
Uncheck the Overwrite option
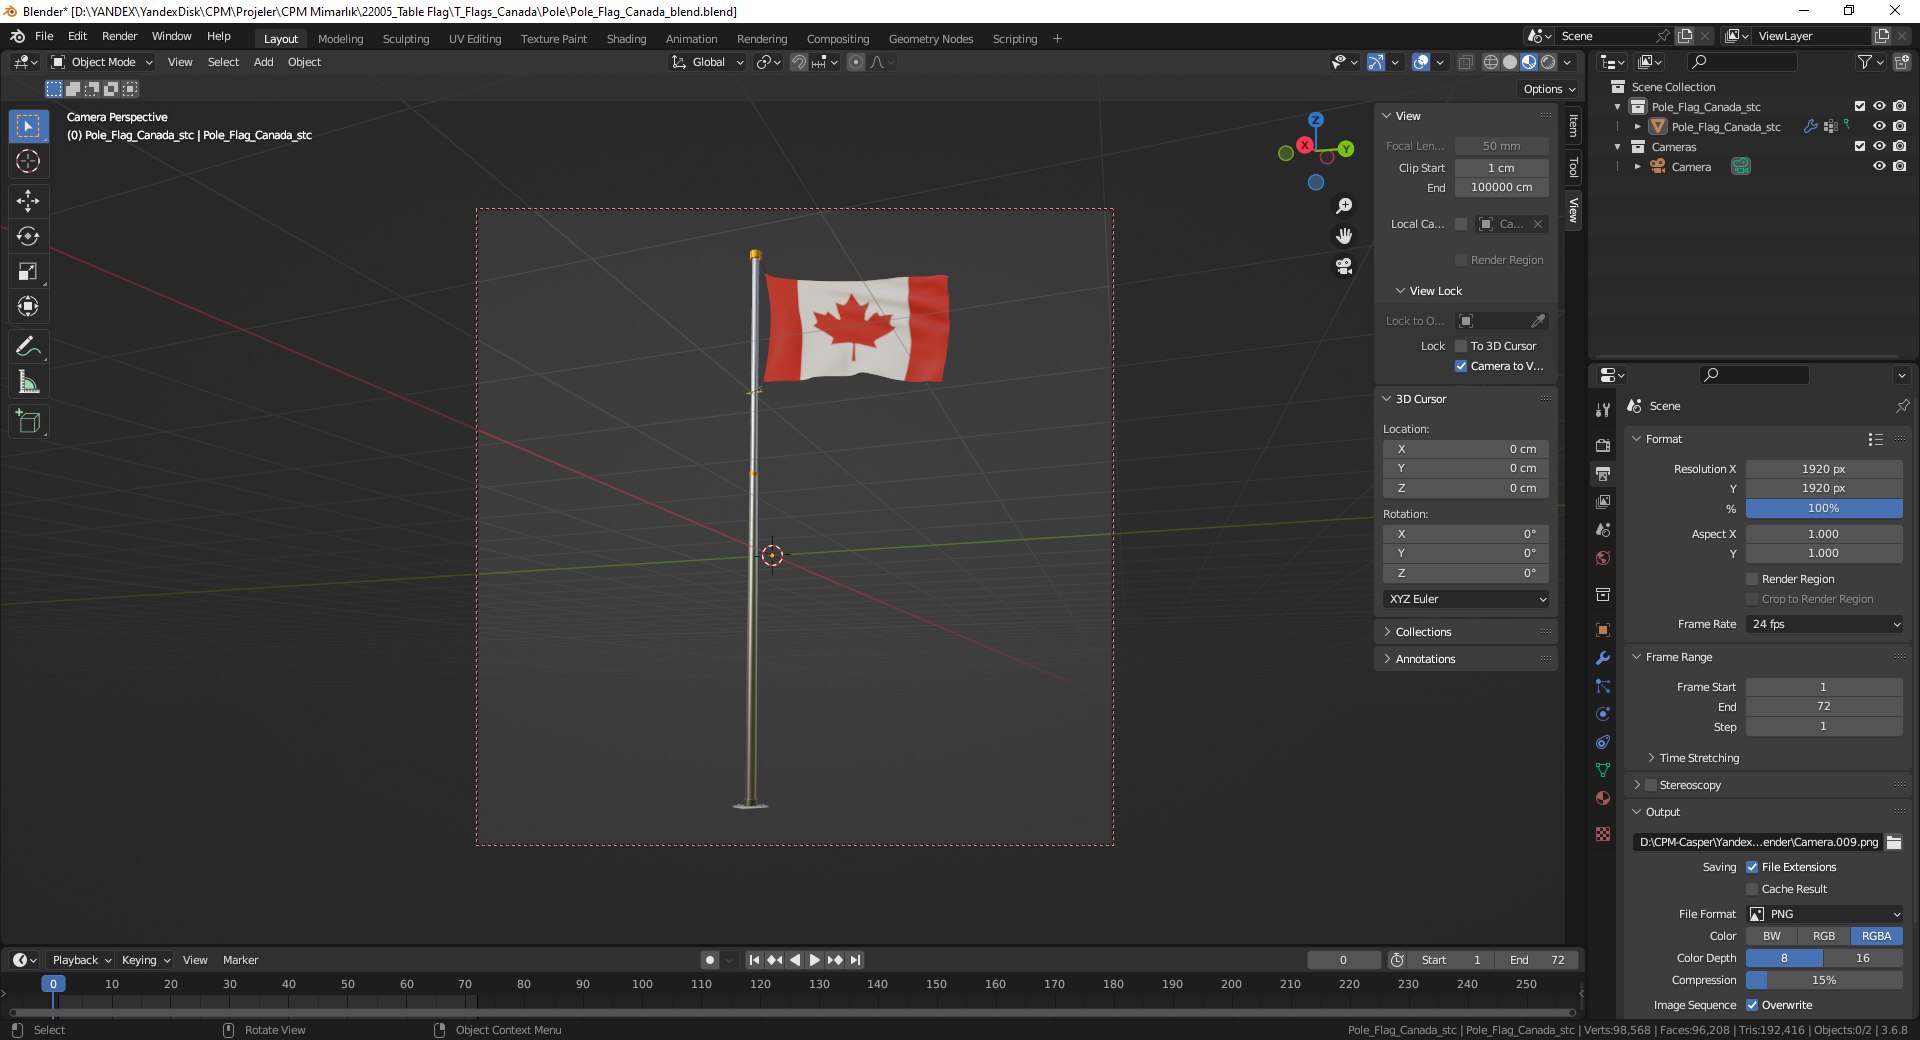click(x=1752, y=1005)
